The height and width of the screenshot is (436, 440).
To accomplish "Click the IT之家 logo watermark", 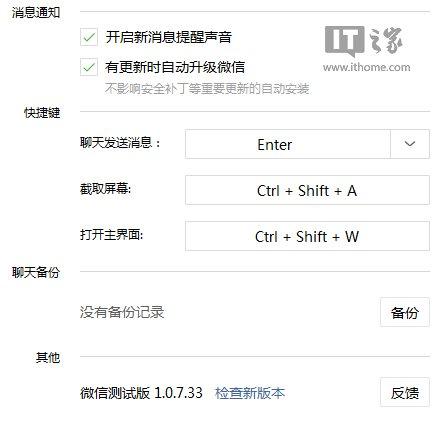I will (364, 41).
